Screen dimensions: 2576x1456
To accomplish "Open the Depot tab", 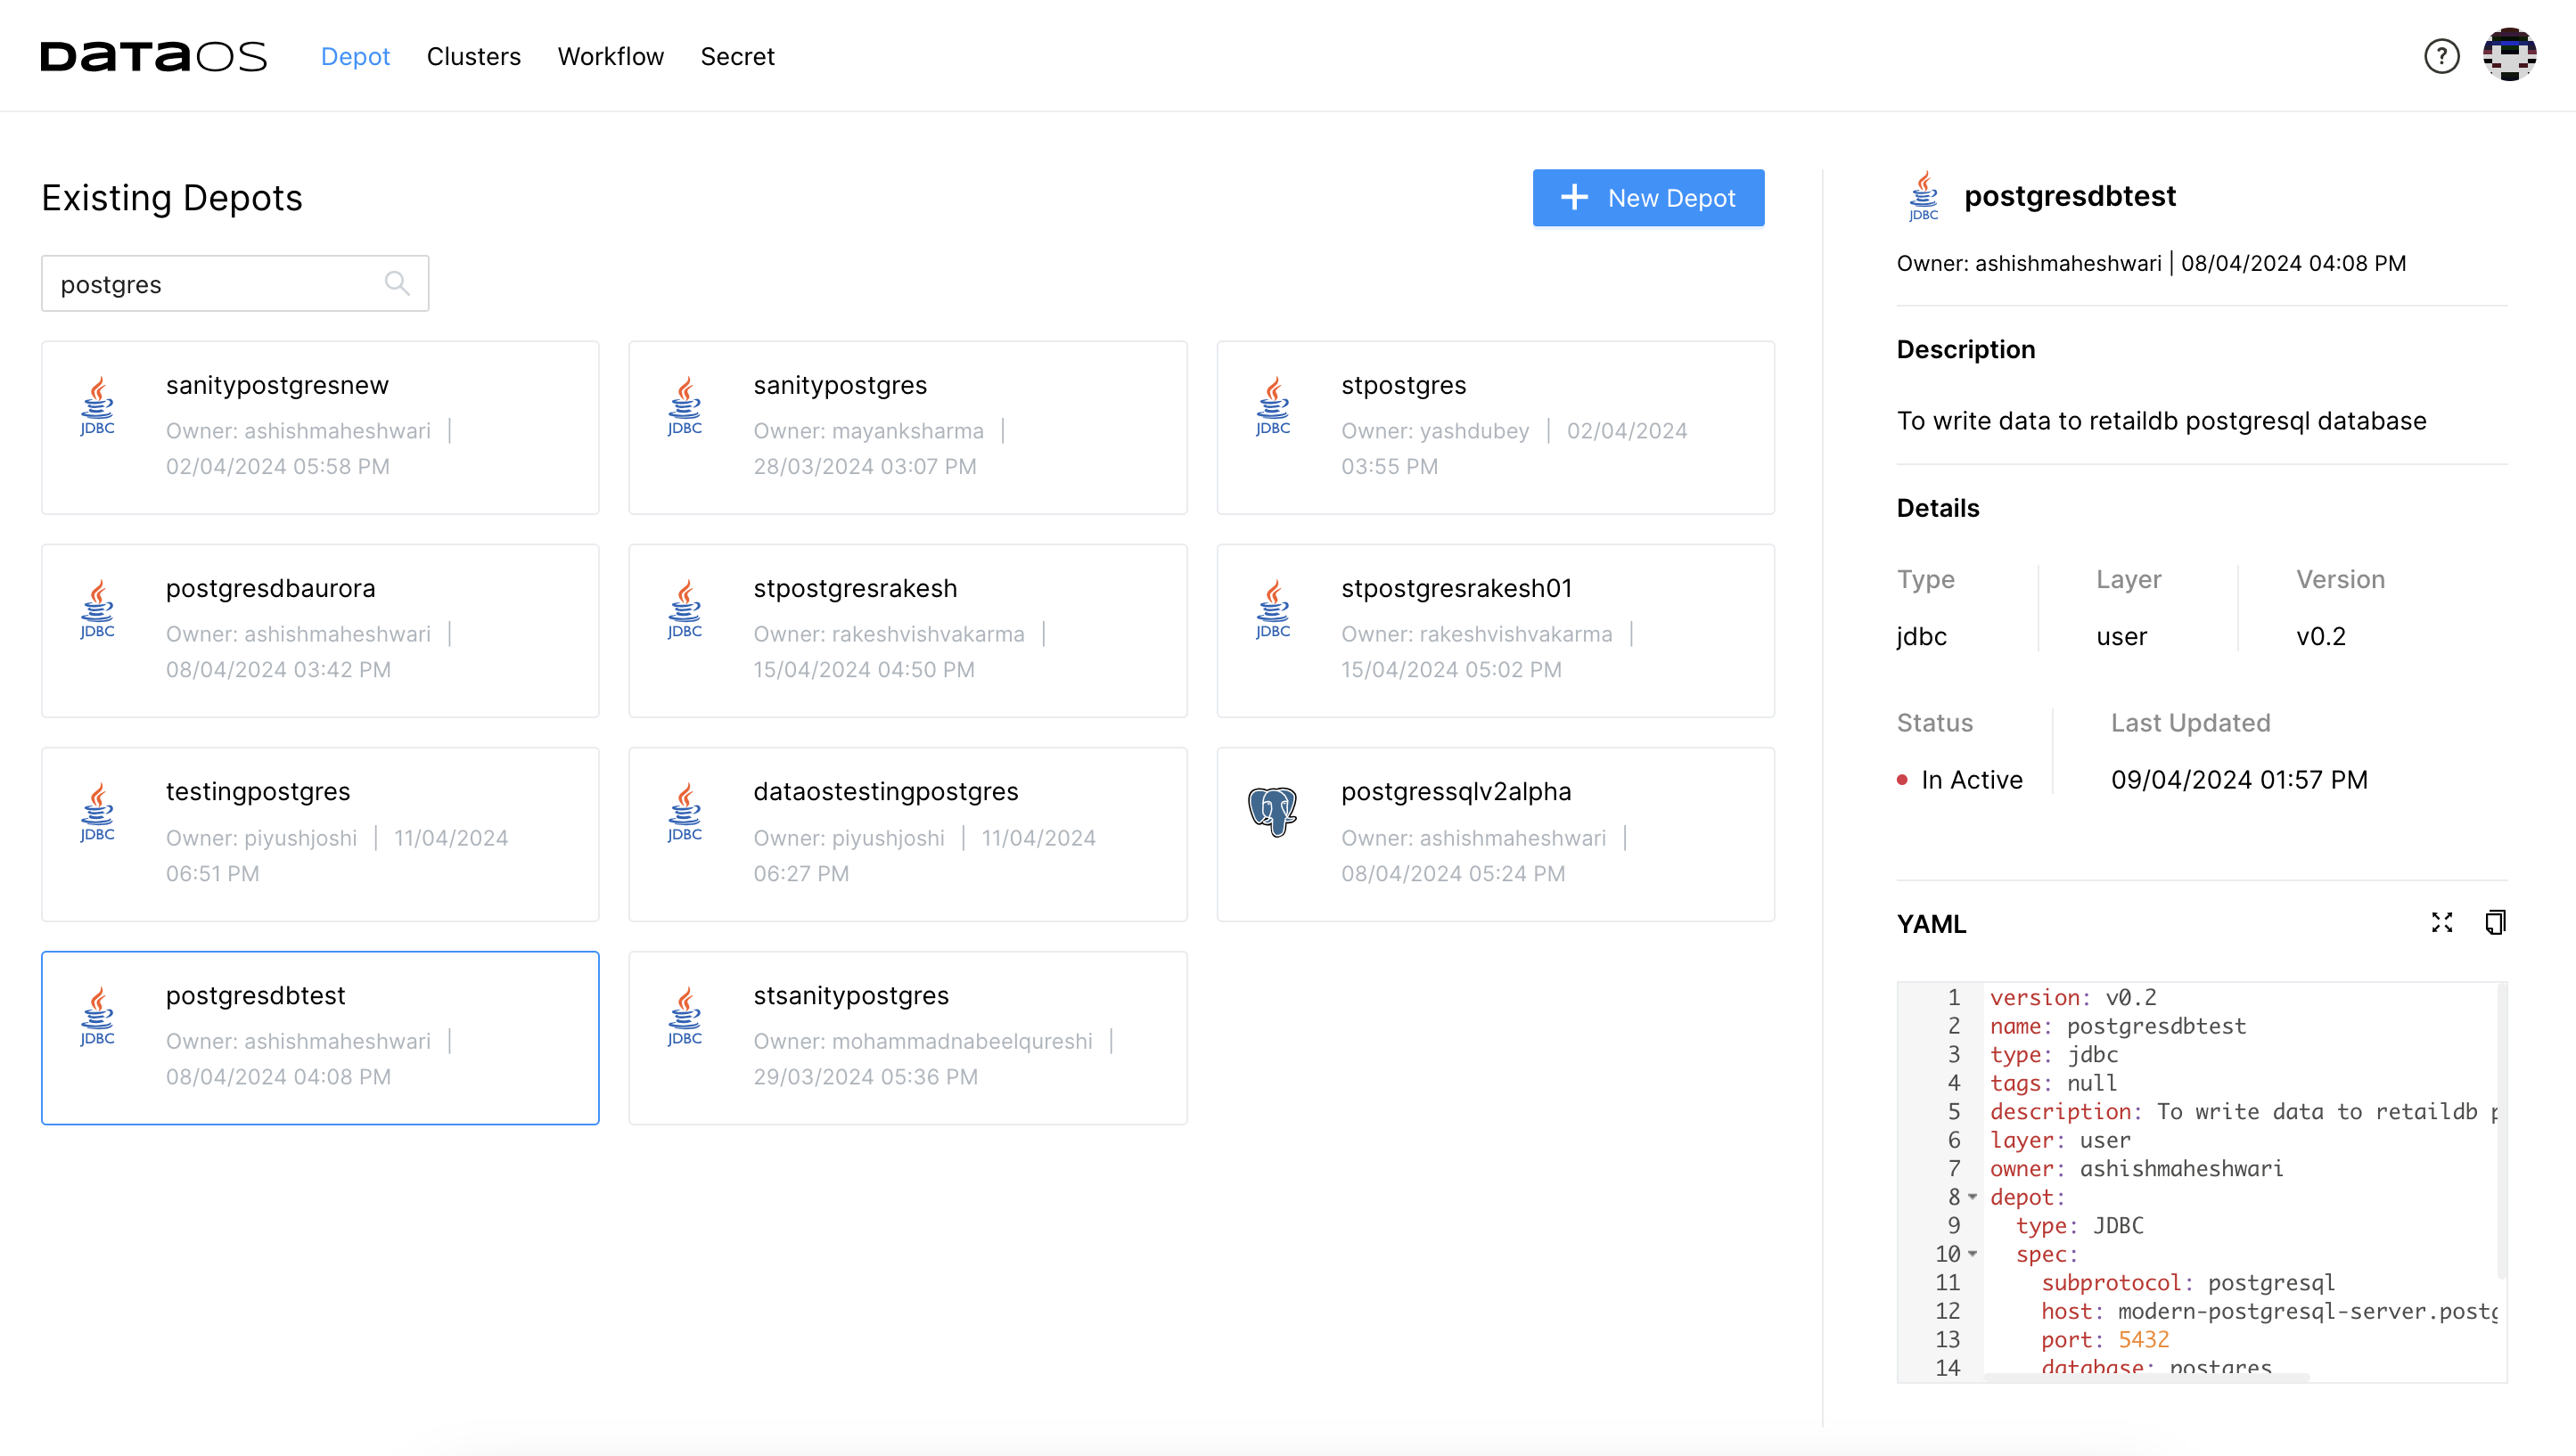I will pyautogui.click(x=355, y=56).
